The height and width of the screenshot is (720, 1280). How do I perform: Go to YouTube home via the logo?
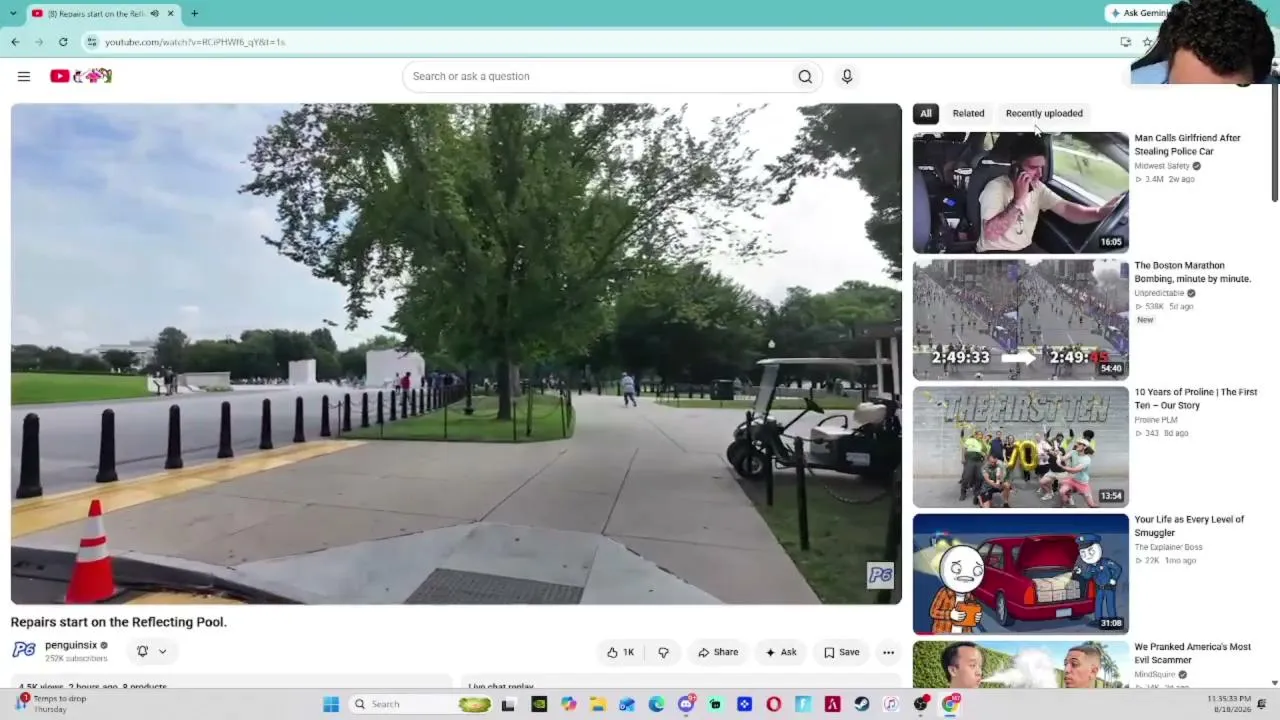click(x=81, y=76)
